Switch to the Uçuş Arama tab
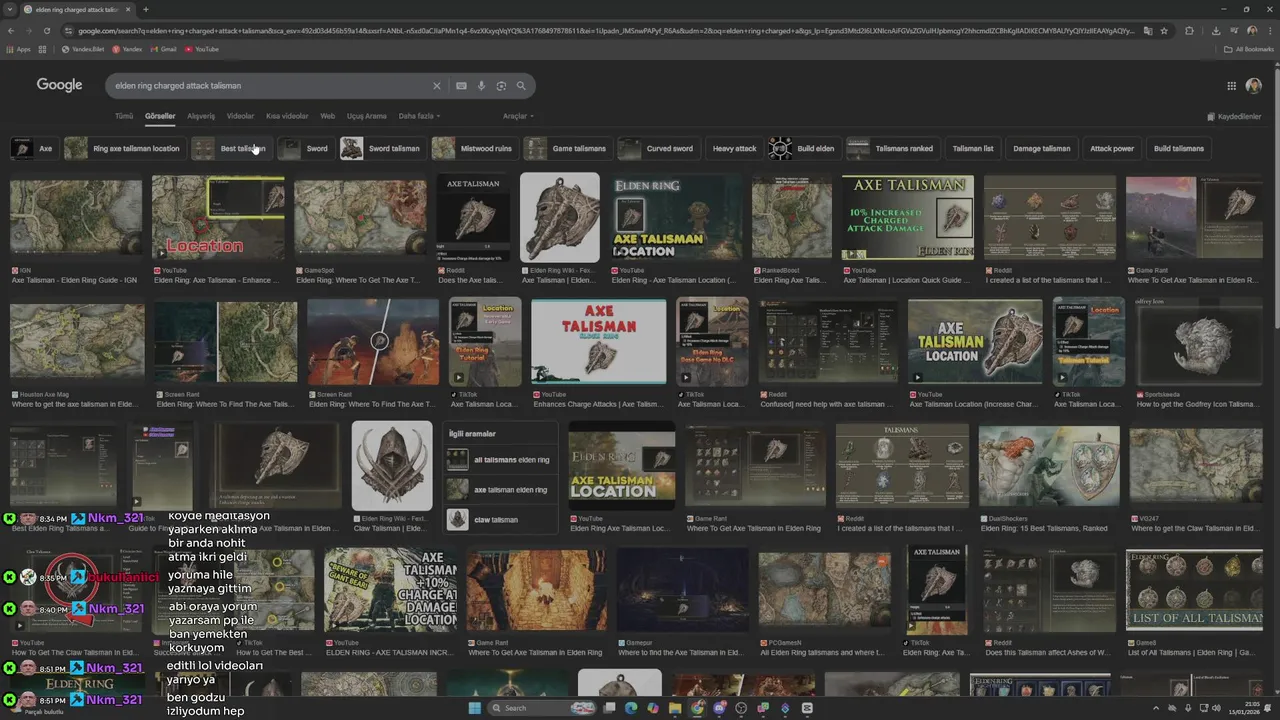Screen dimensions: 1280x720 click(x=366, y=116)
